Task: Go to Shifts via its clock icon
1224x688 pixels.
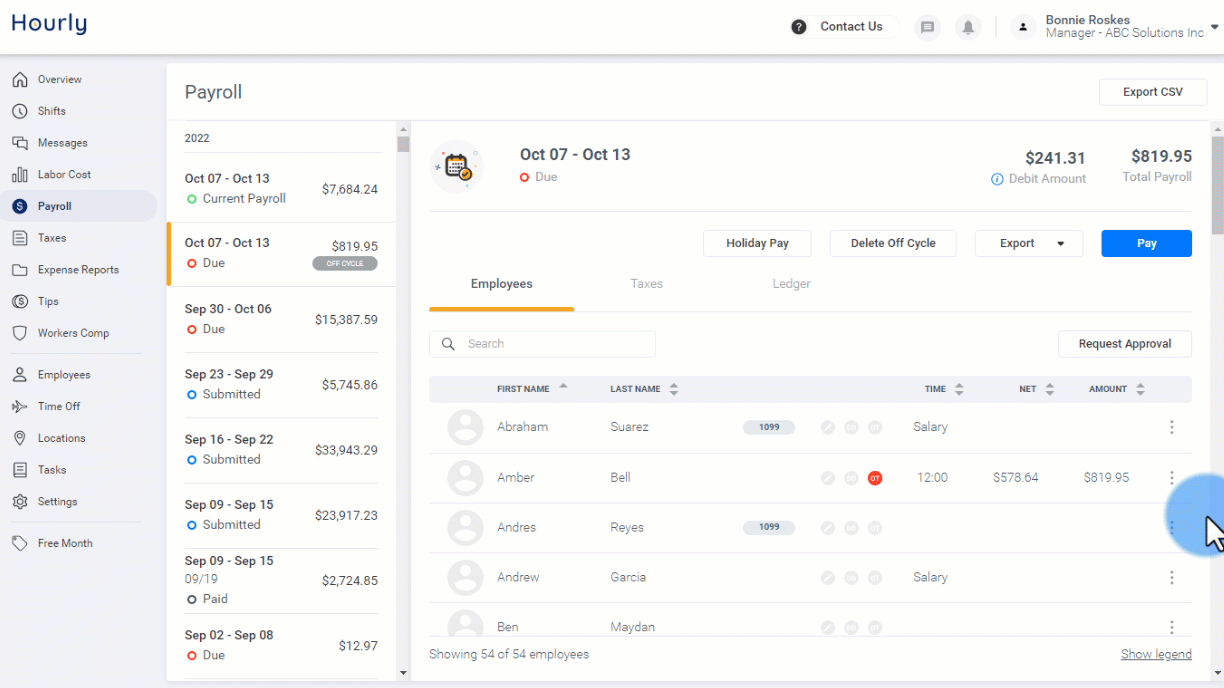Action: 20,111
